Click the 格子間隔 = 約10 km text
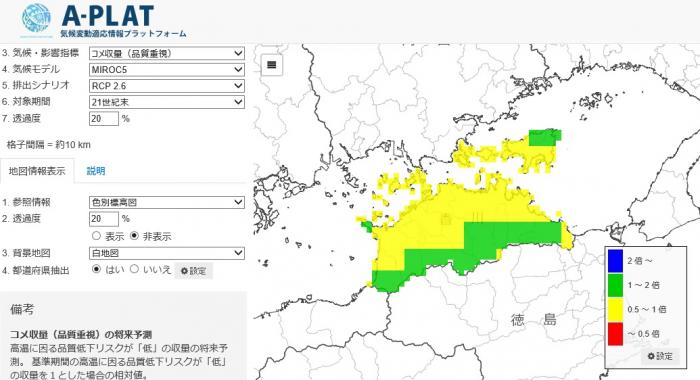The image size is (700, 380). click(49, 145)
